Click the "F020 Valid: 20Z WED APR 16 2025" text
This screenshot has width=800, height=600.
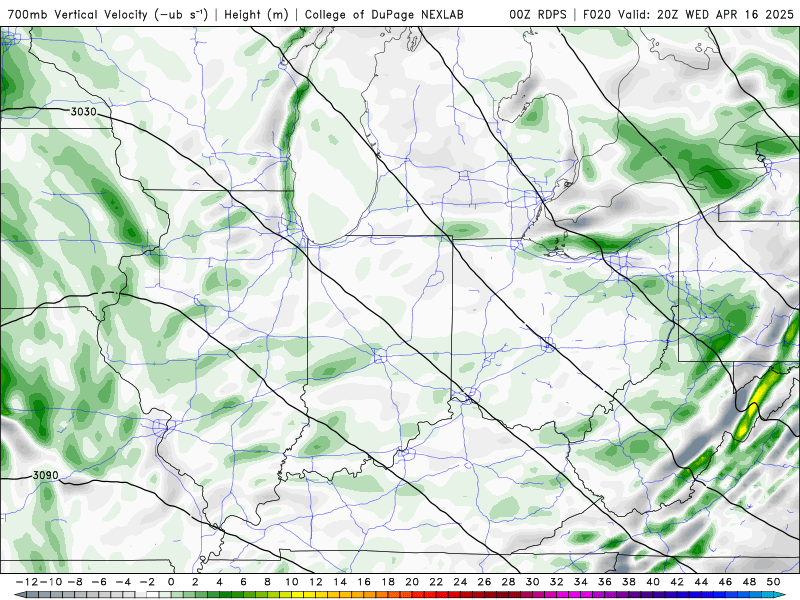click(688, 14)
